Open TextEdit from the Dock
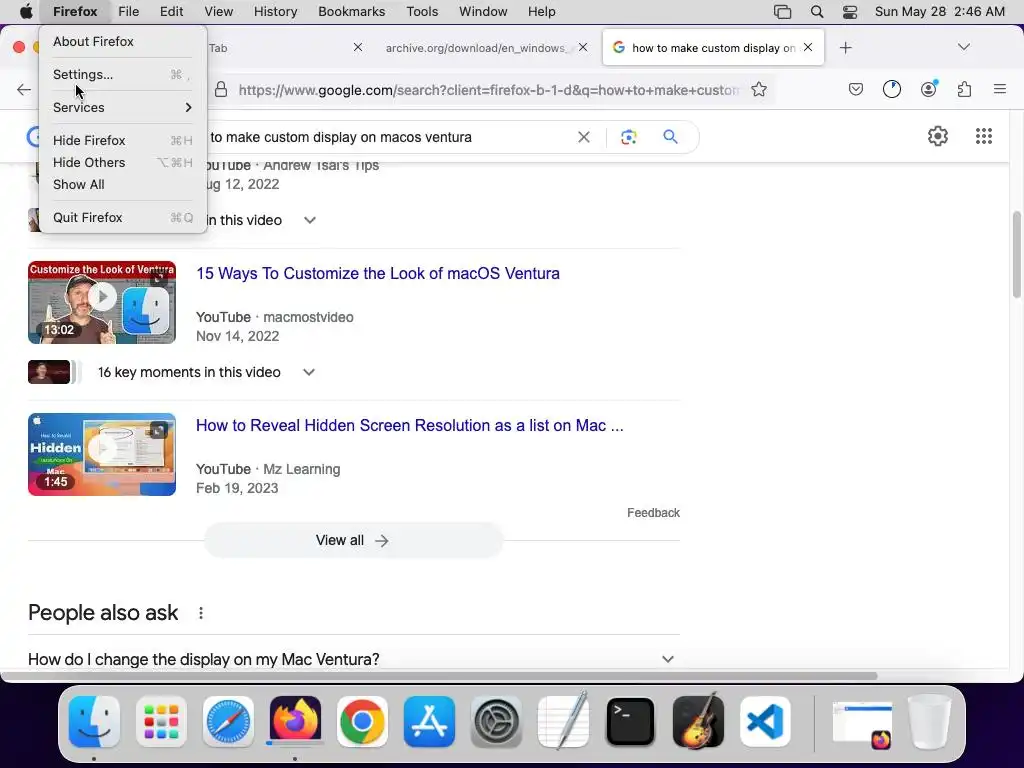The height and width of the screenshot is (768, 1024). click(563, 720)
